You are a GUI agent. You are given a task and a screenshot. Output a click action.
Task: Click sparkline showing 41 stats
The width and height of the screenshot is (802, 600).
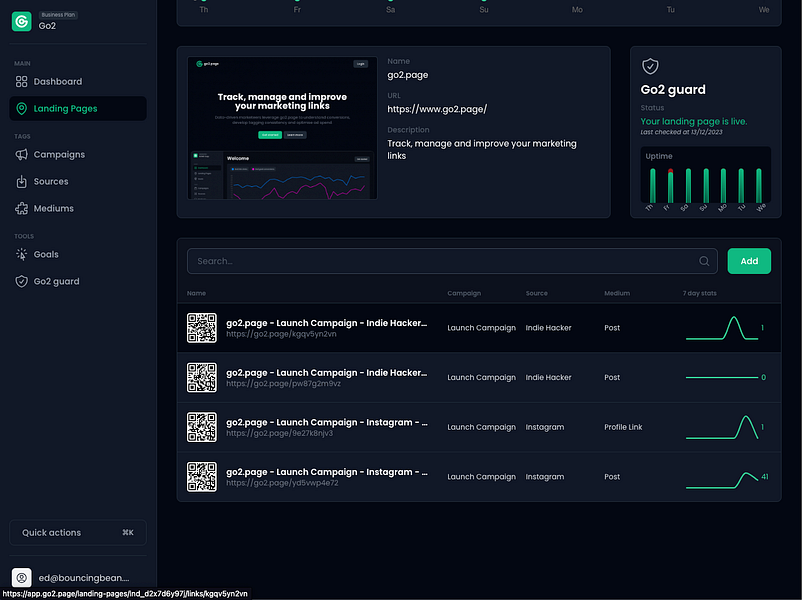(722, 480)
